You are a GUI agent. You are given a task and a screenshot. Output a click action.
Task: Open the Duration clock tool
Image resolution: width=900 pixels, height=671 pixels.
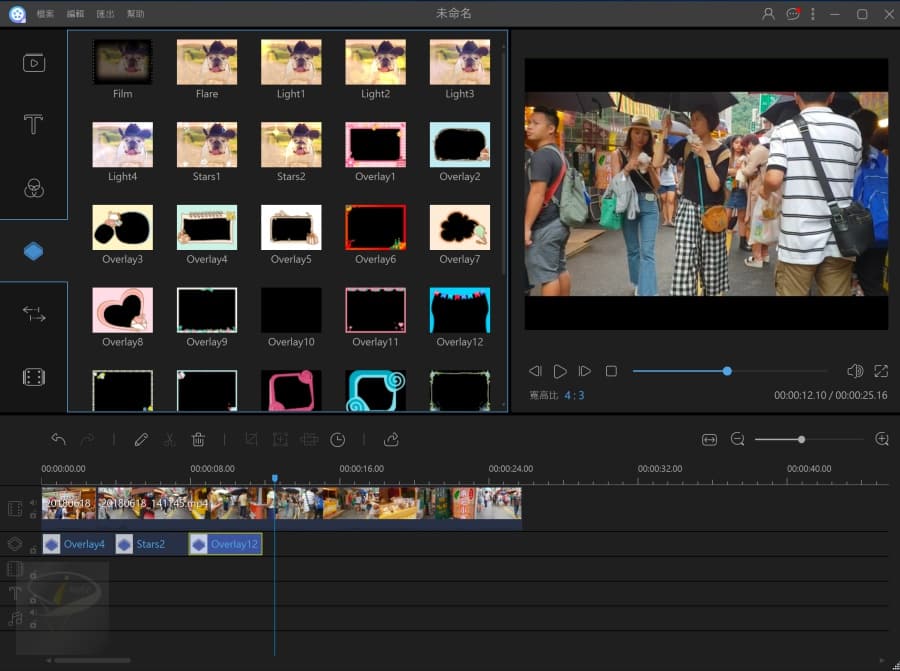[x=338, y=439]
